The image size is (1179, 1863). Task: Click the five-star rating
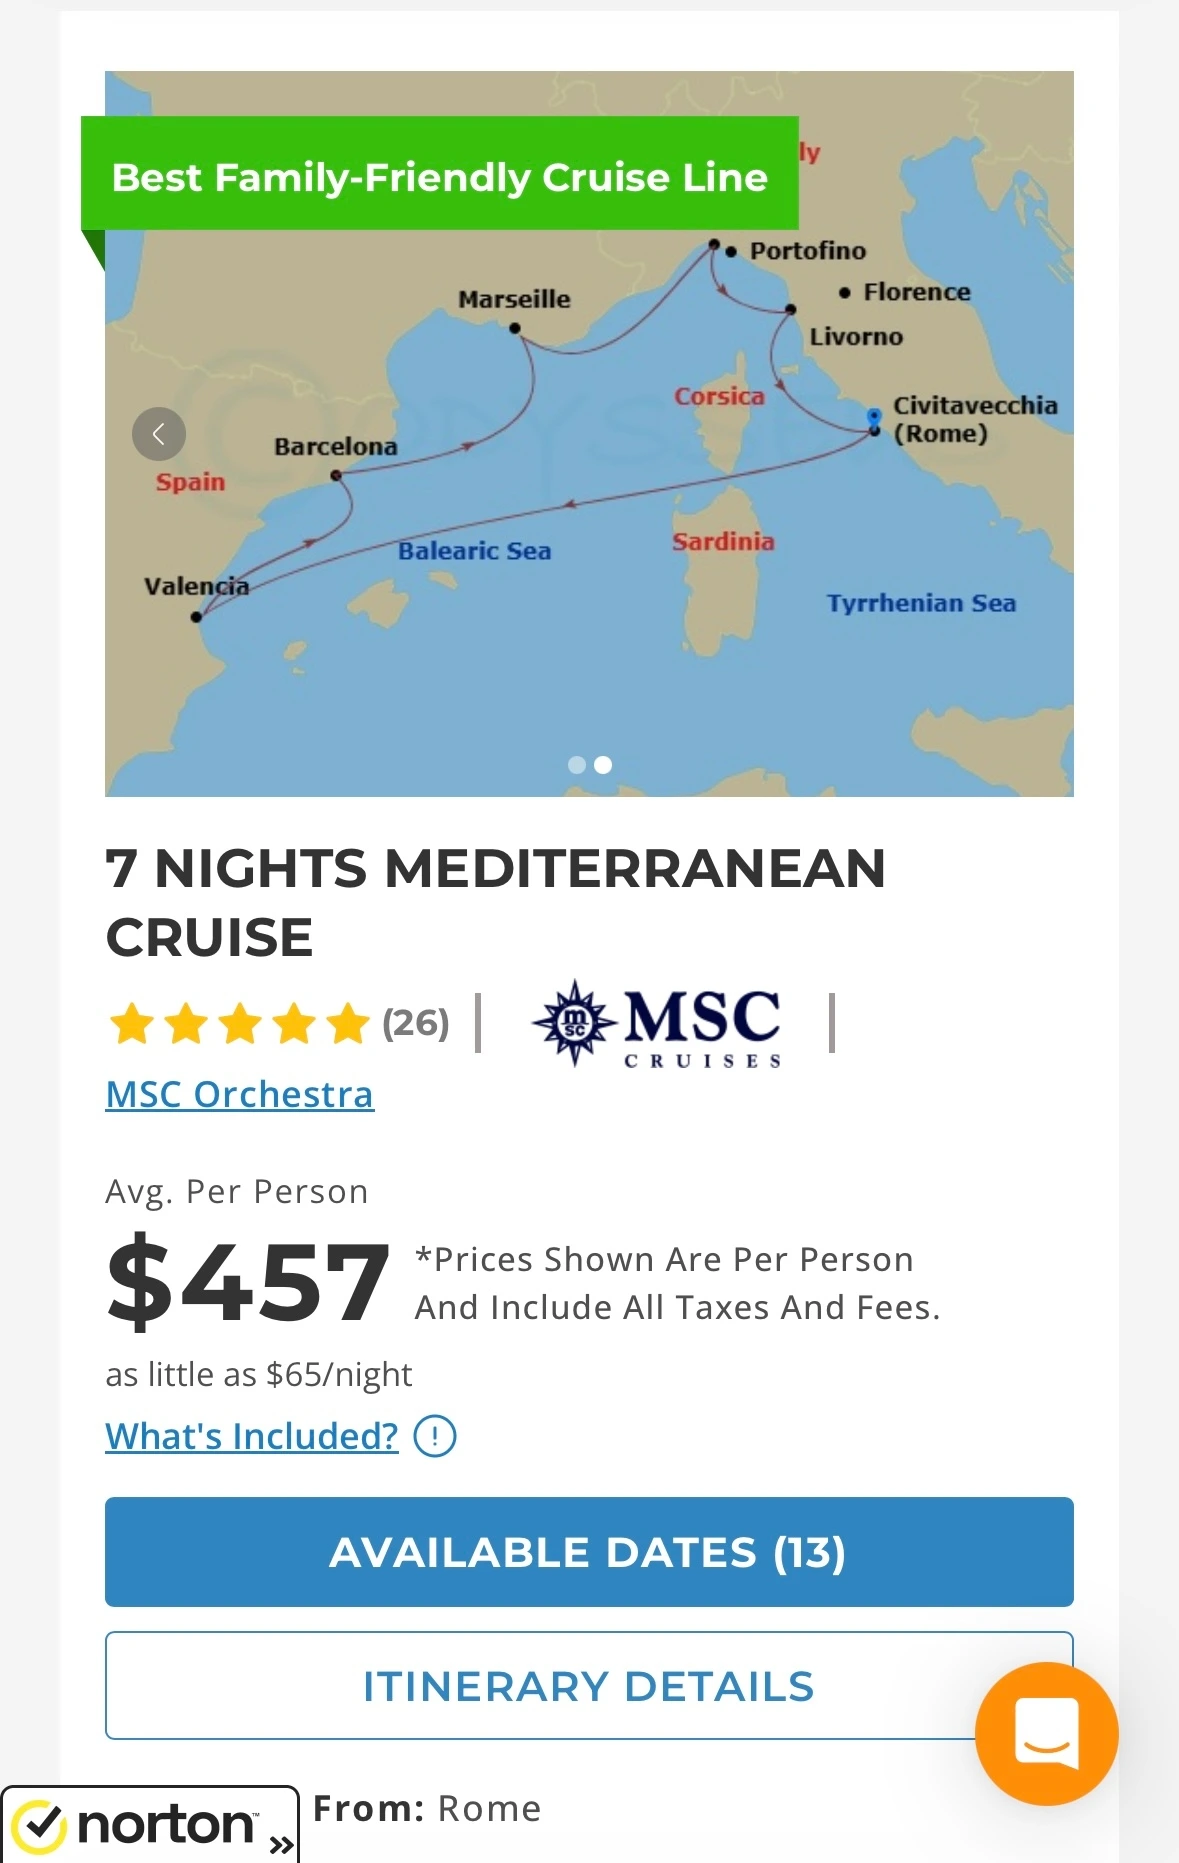[x=239, y=1024]
